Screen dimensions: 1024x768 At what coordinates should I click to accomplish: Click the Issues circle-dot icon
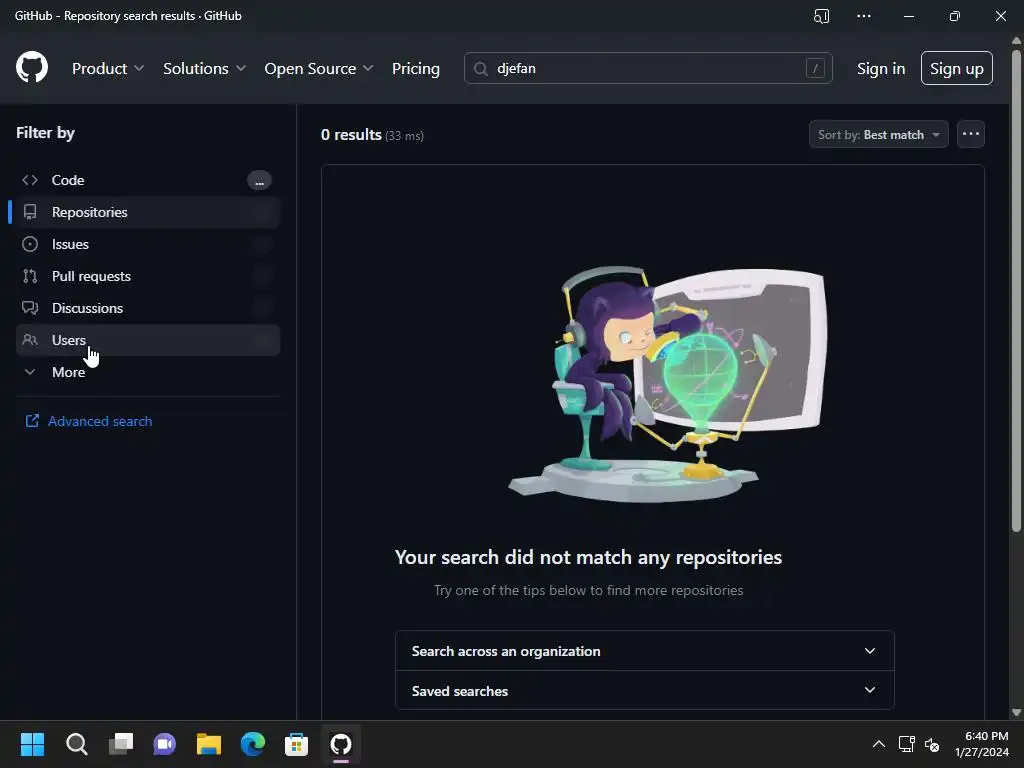click(x=30, y=244)
